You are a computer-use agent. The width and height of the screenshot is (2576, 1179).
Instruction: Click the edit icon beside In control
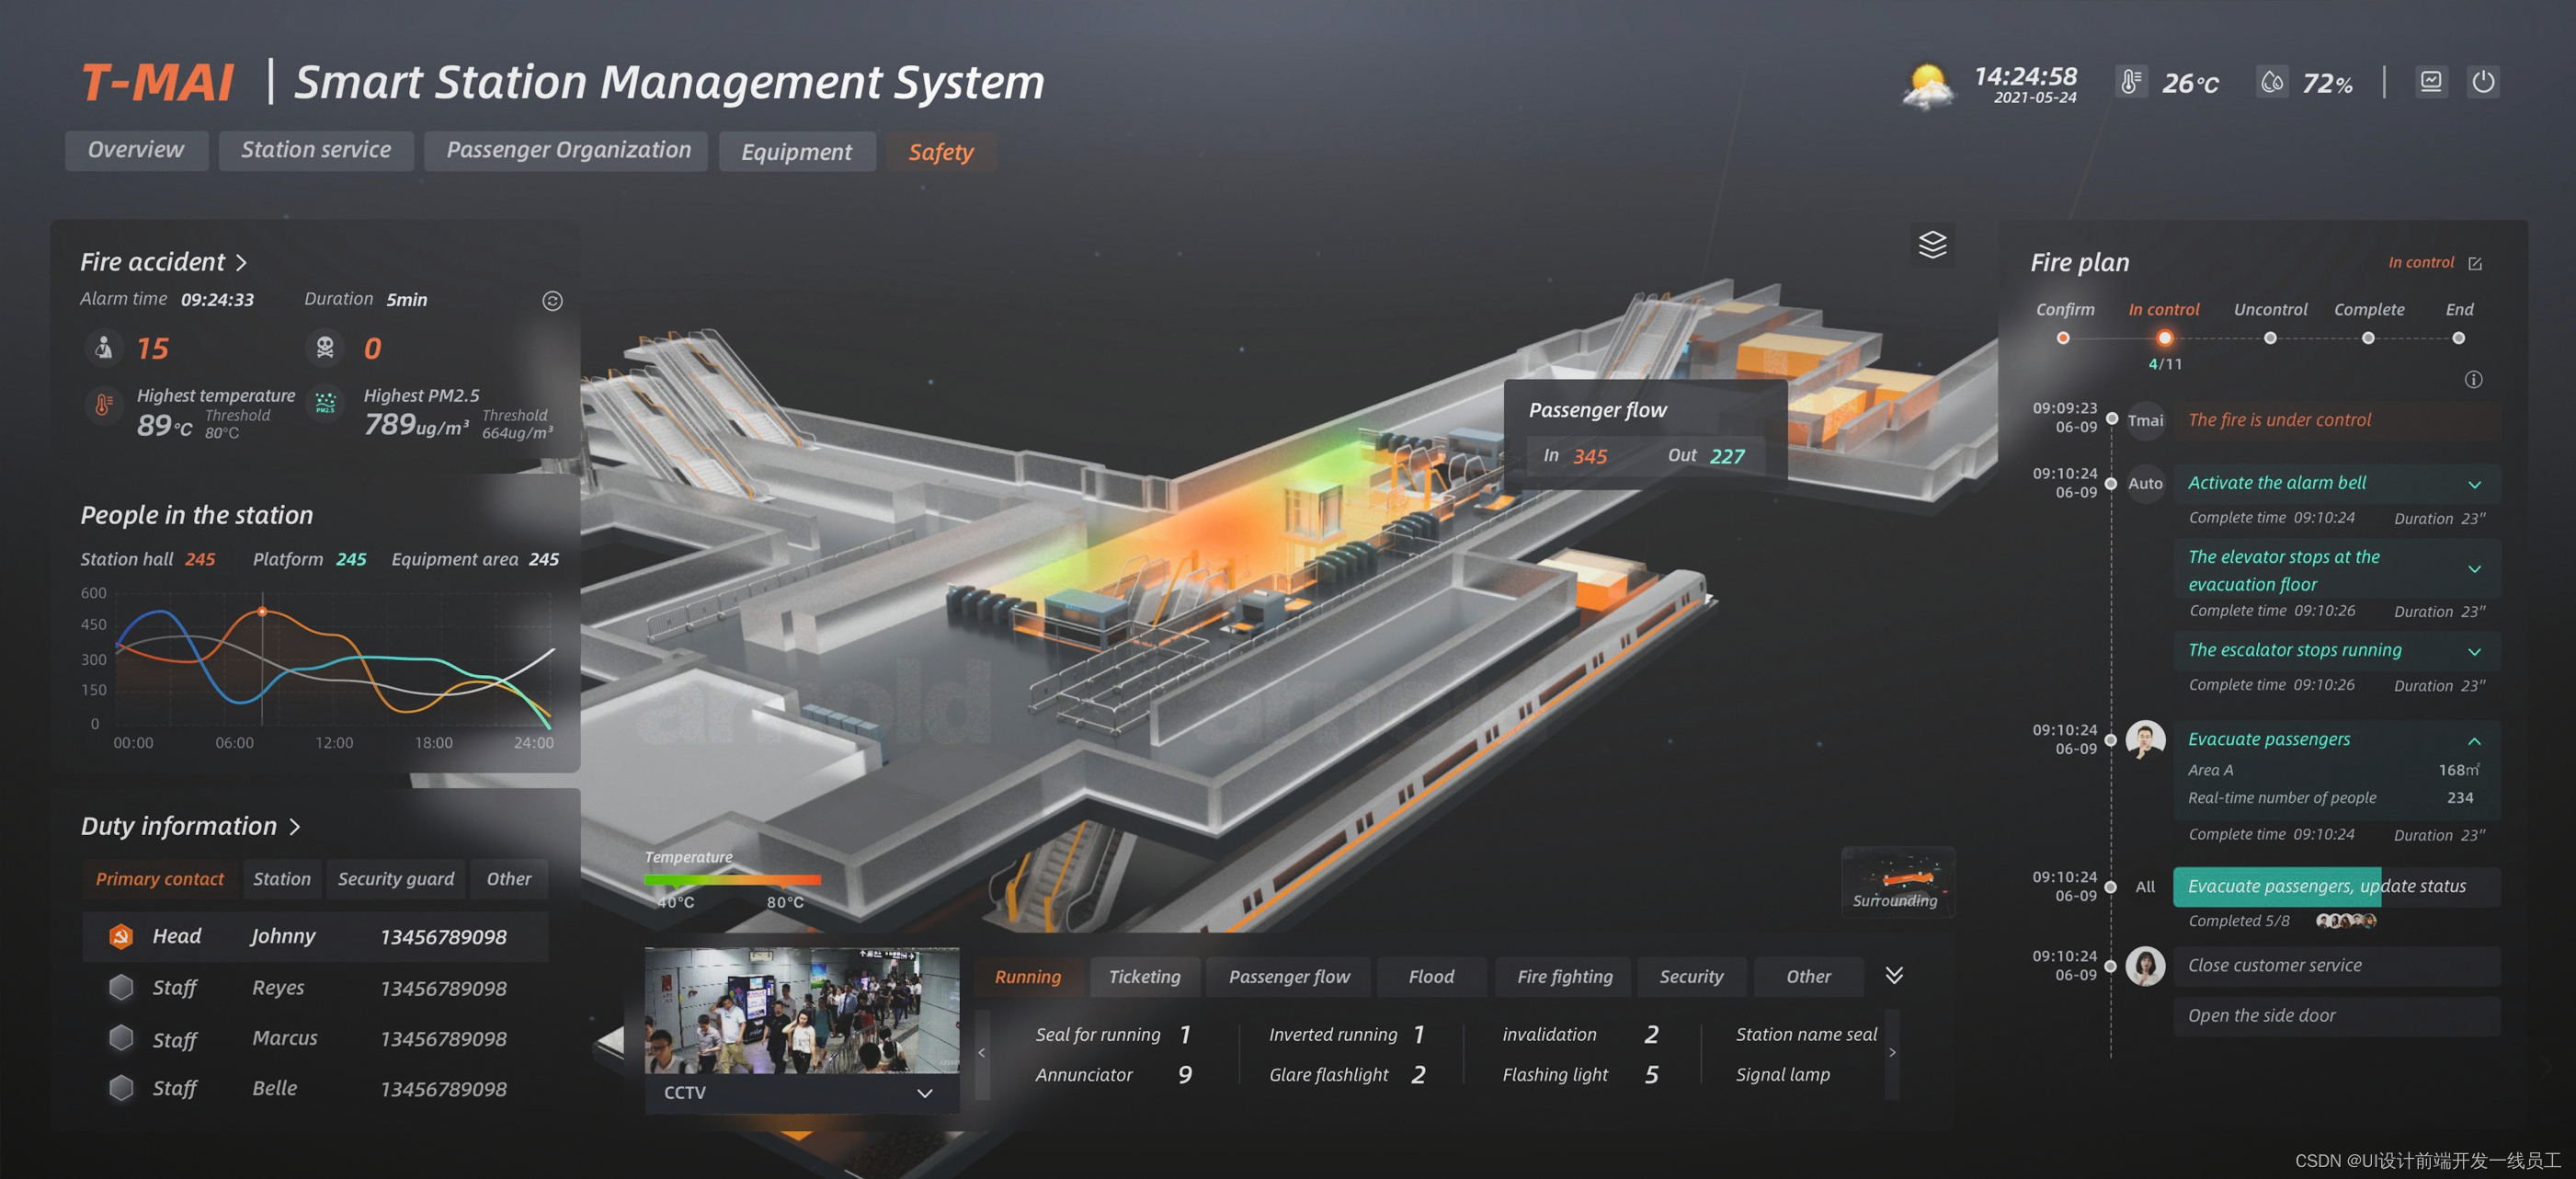point(2475,264)
